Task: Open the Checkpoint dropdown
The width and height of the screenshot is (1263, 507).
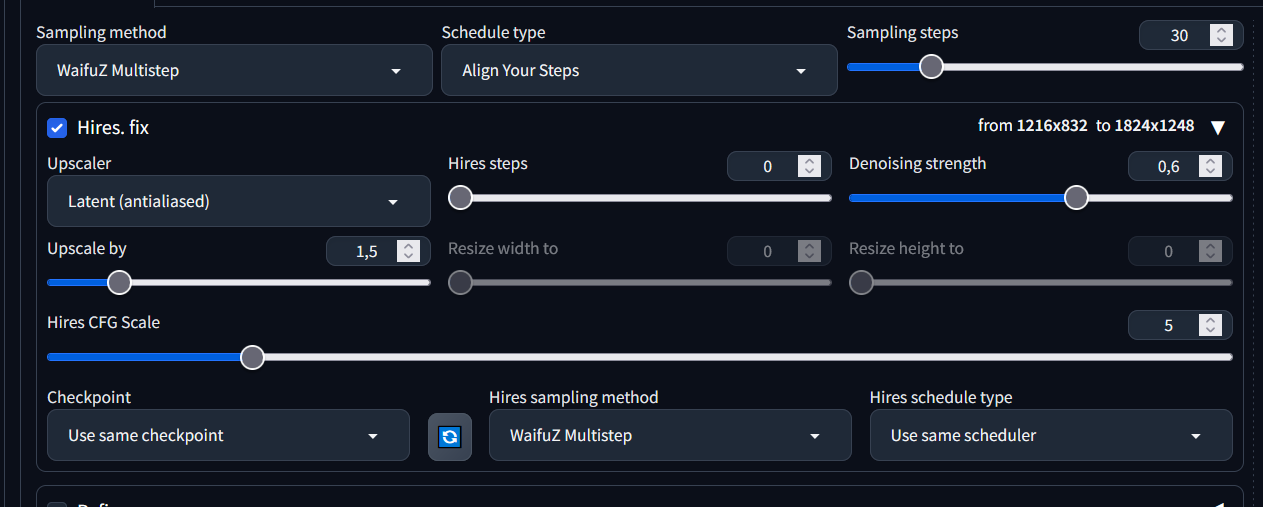Action: tap(228, 435)
